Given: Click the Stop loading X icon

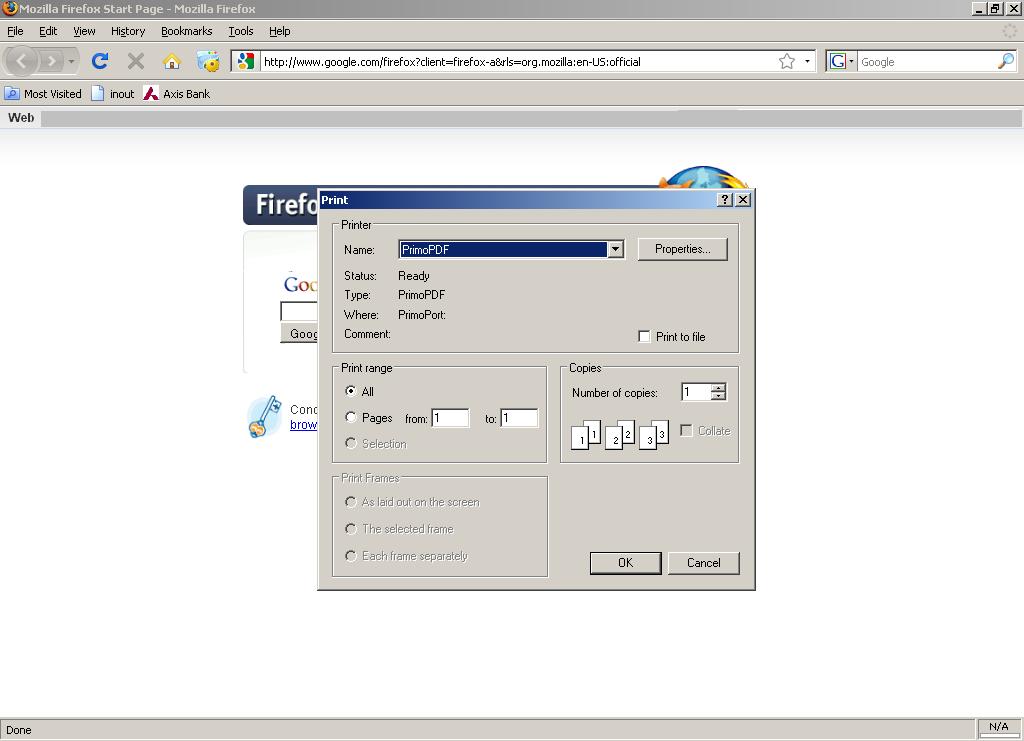Looking at the screenshot, I should 136,61.
